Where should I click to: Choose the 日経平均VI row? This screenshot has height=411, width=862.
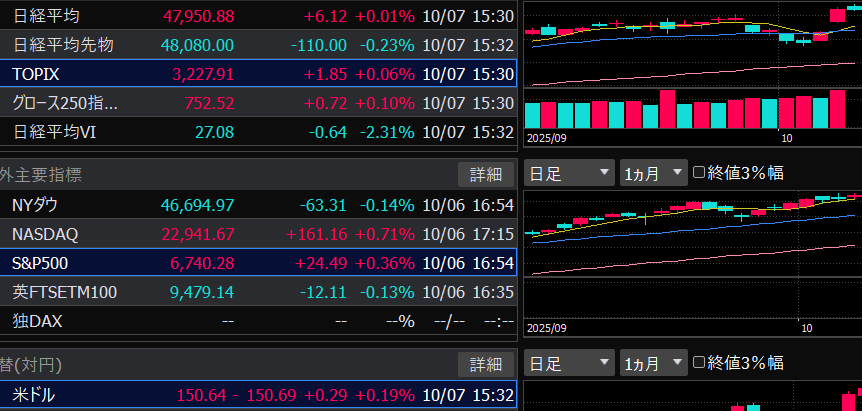click(258, 132)
